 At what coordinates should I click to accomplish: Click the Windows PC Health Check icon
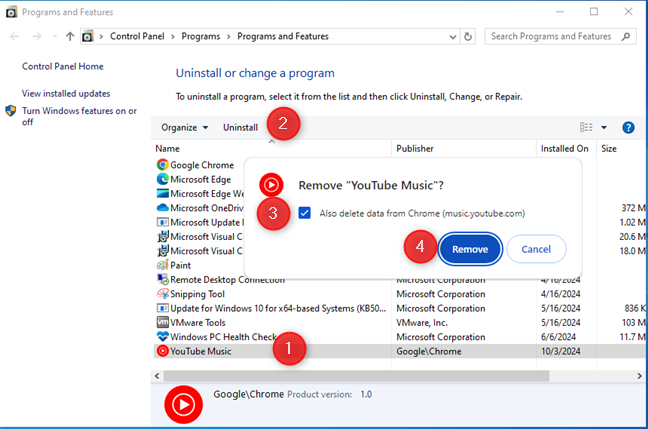(x=162, y=336)
